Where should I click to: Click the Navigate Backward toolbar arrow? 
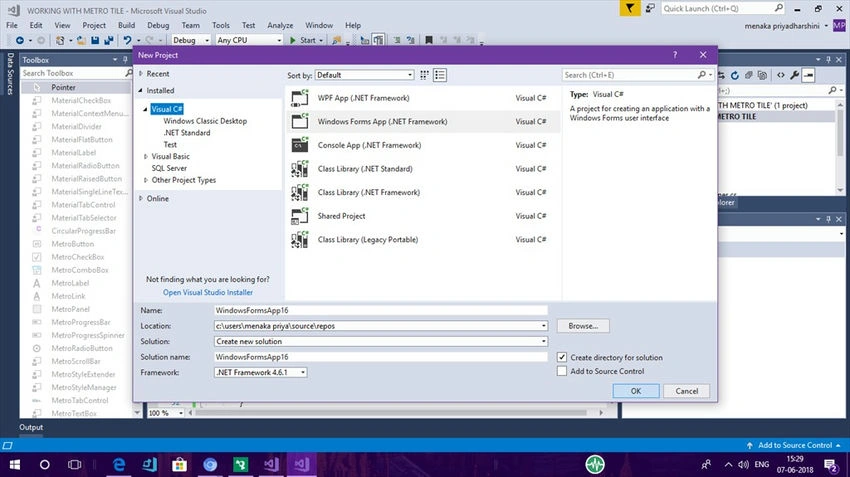pyautogui.click(x=20, y=40)
